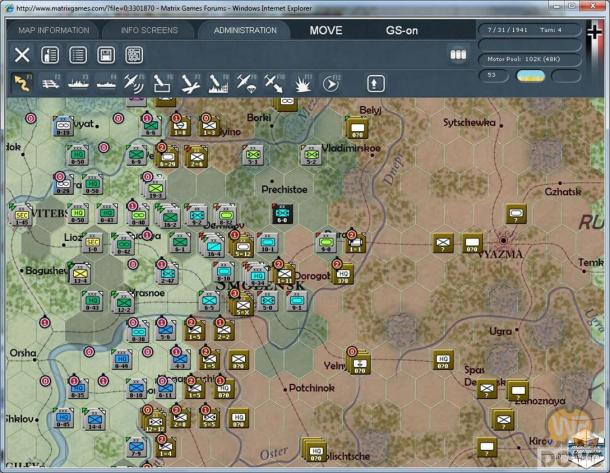Click the X icon in Administration toolbar
The width and height of the screenshot is (610, 473).
click(x=22, y=55)
